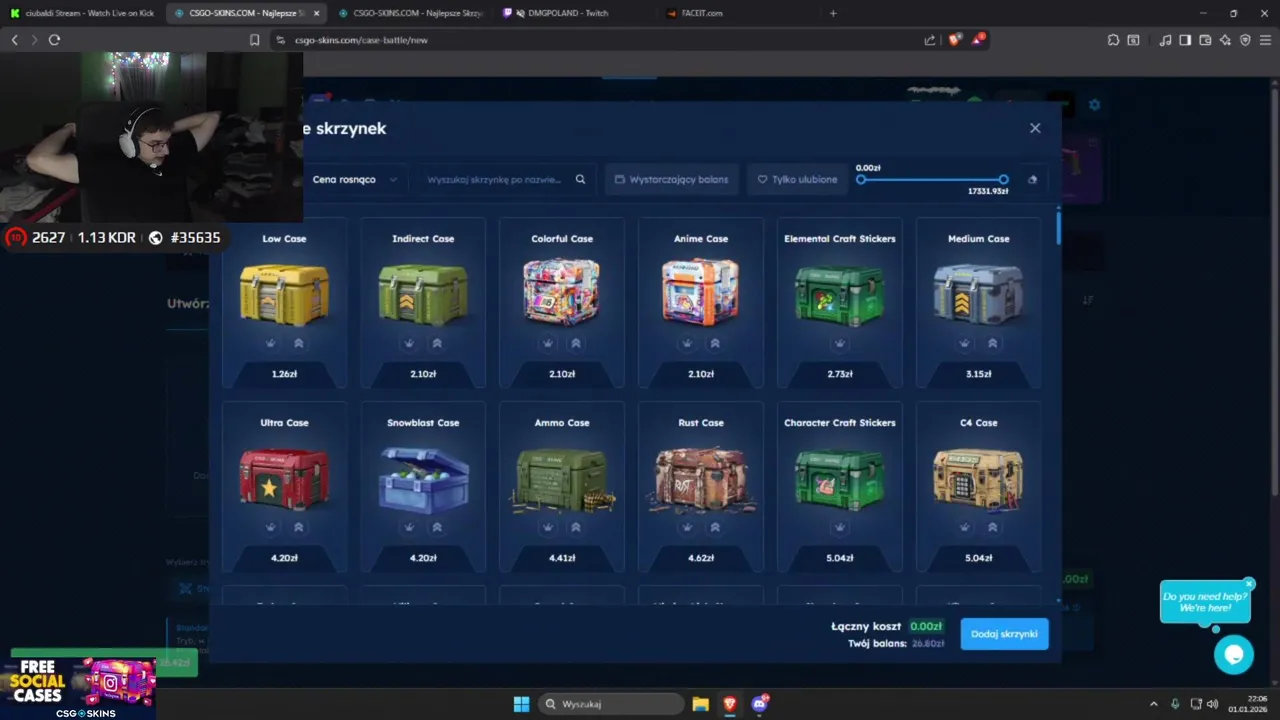Image resolution: width=1280 pixels, height=720 pixels.
Task: Toggle the 'Wystarczający balans' filter
Action: 672,180
